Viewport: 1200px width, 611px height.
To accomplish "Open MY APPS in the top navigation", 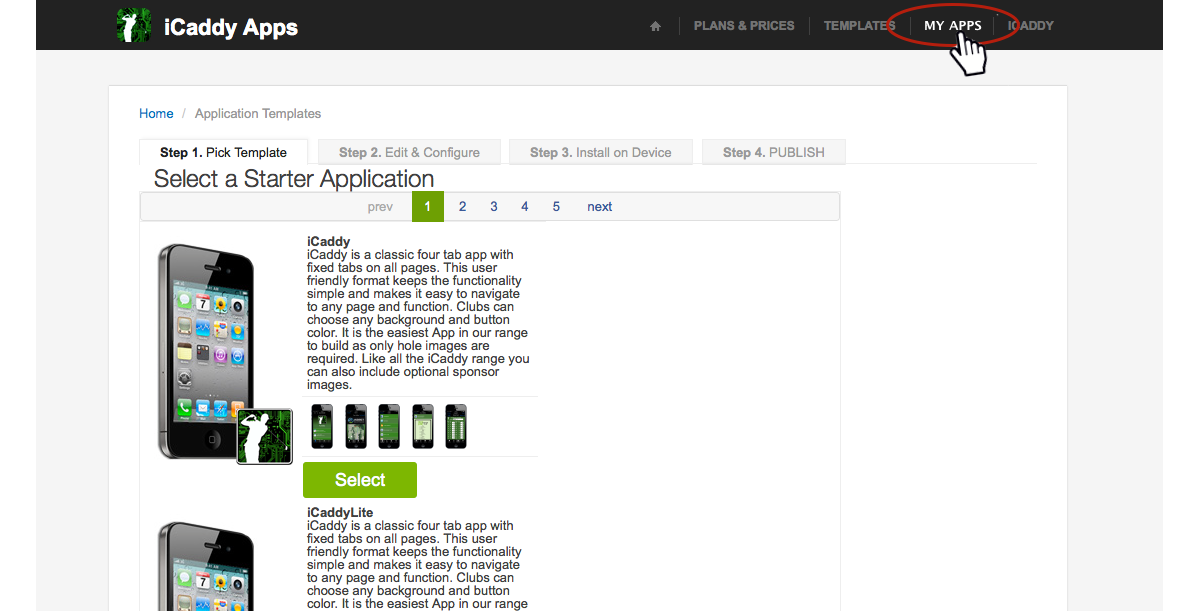I will coord(953,26).
